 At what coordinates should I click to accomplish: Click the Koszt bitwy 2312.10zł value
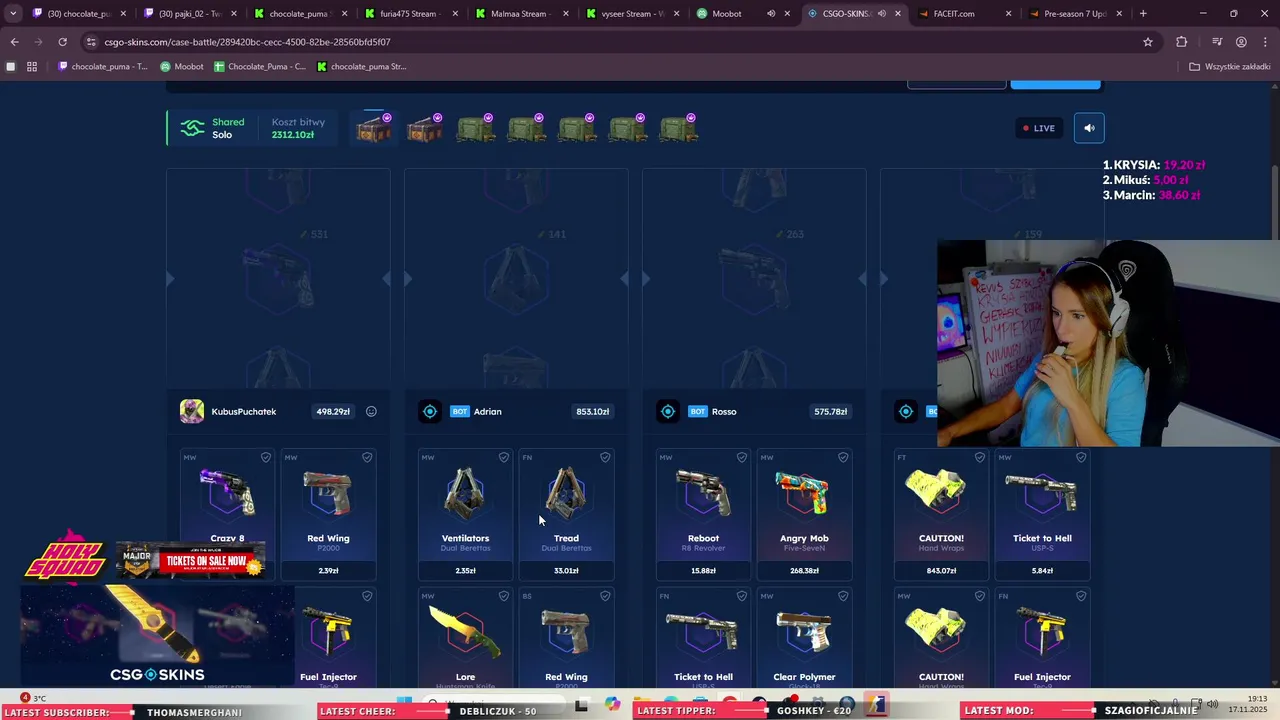pos(293,135)
